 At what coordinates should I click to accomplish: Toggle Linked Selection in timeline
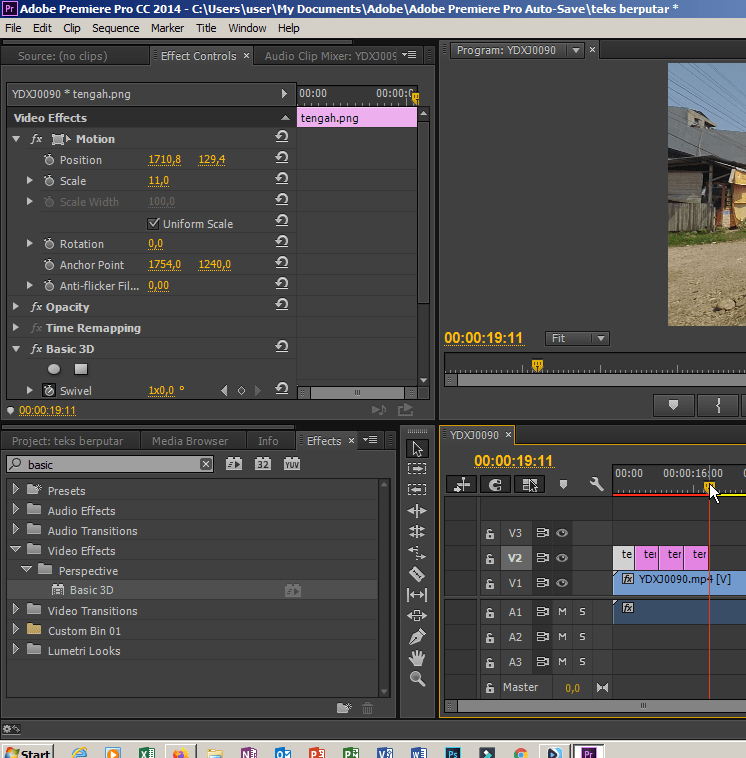(529, 485)
